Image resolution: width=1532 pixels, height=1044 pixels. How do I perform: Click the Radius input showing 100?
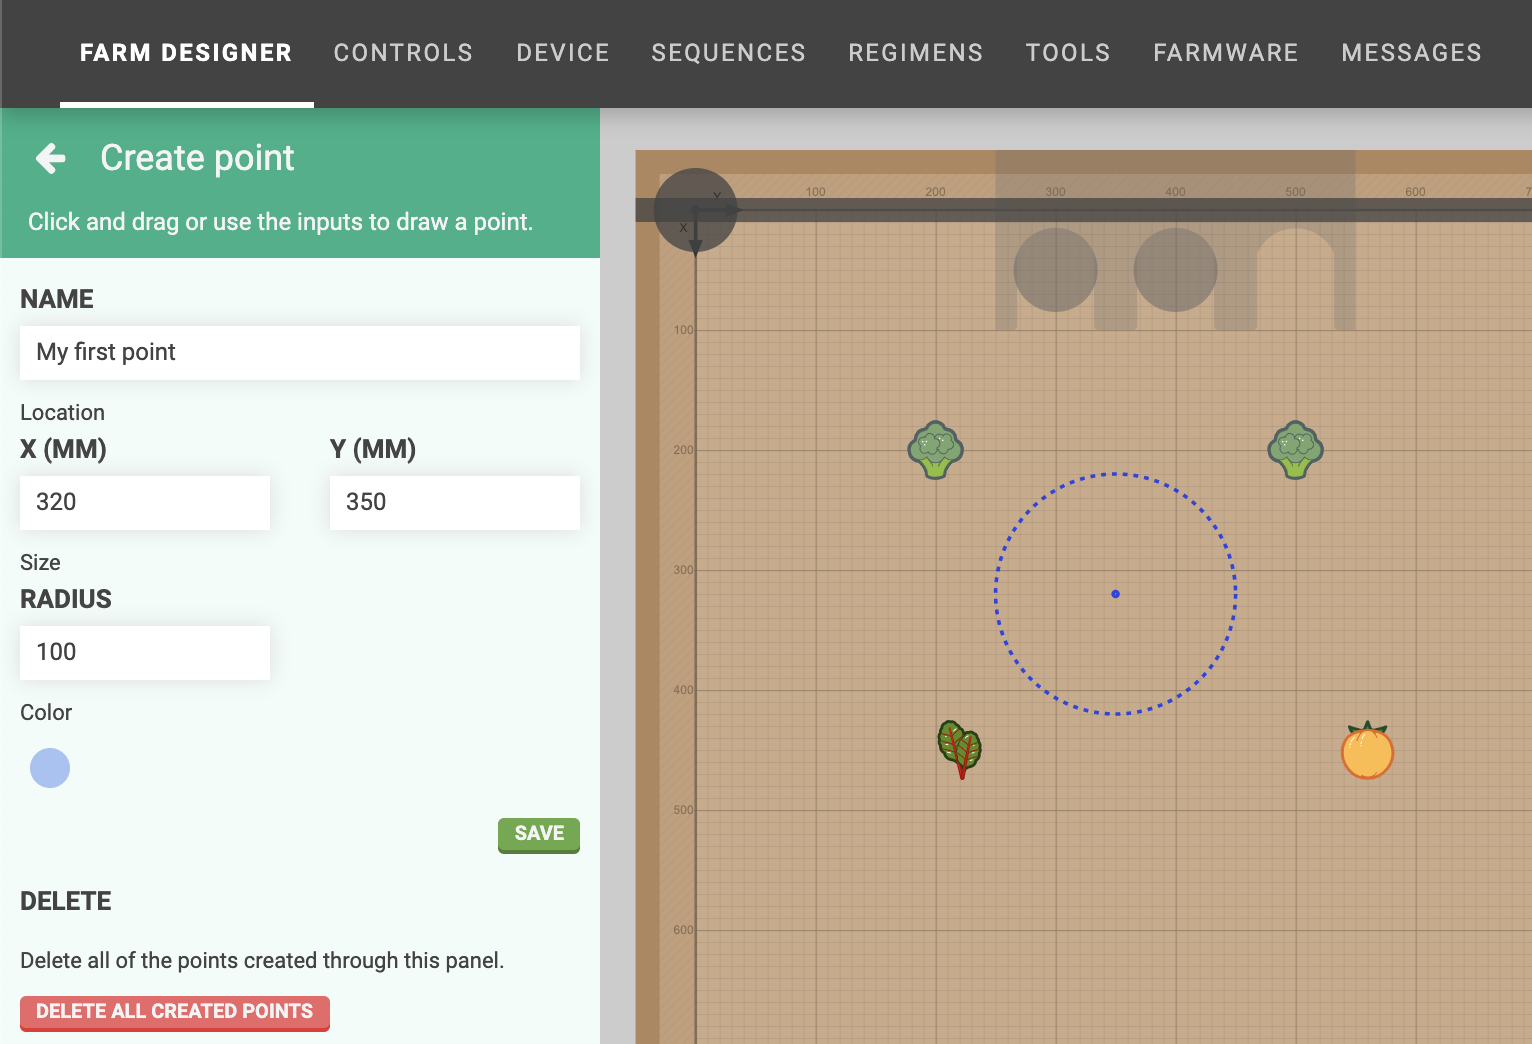145,652
